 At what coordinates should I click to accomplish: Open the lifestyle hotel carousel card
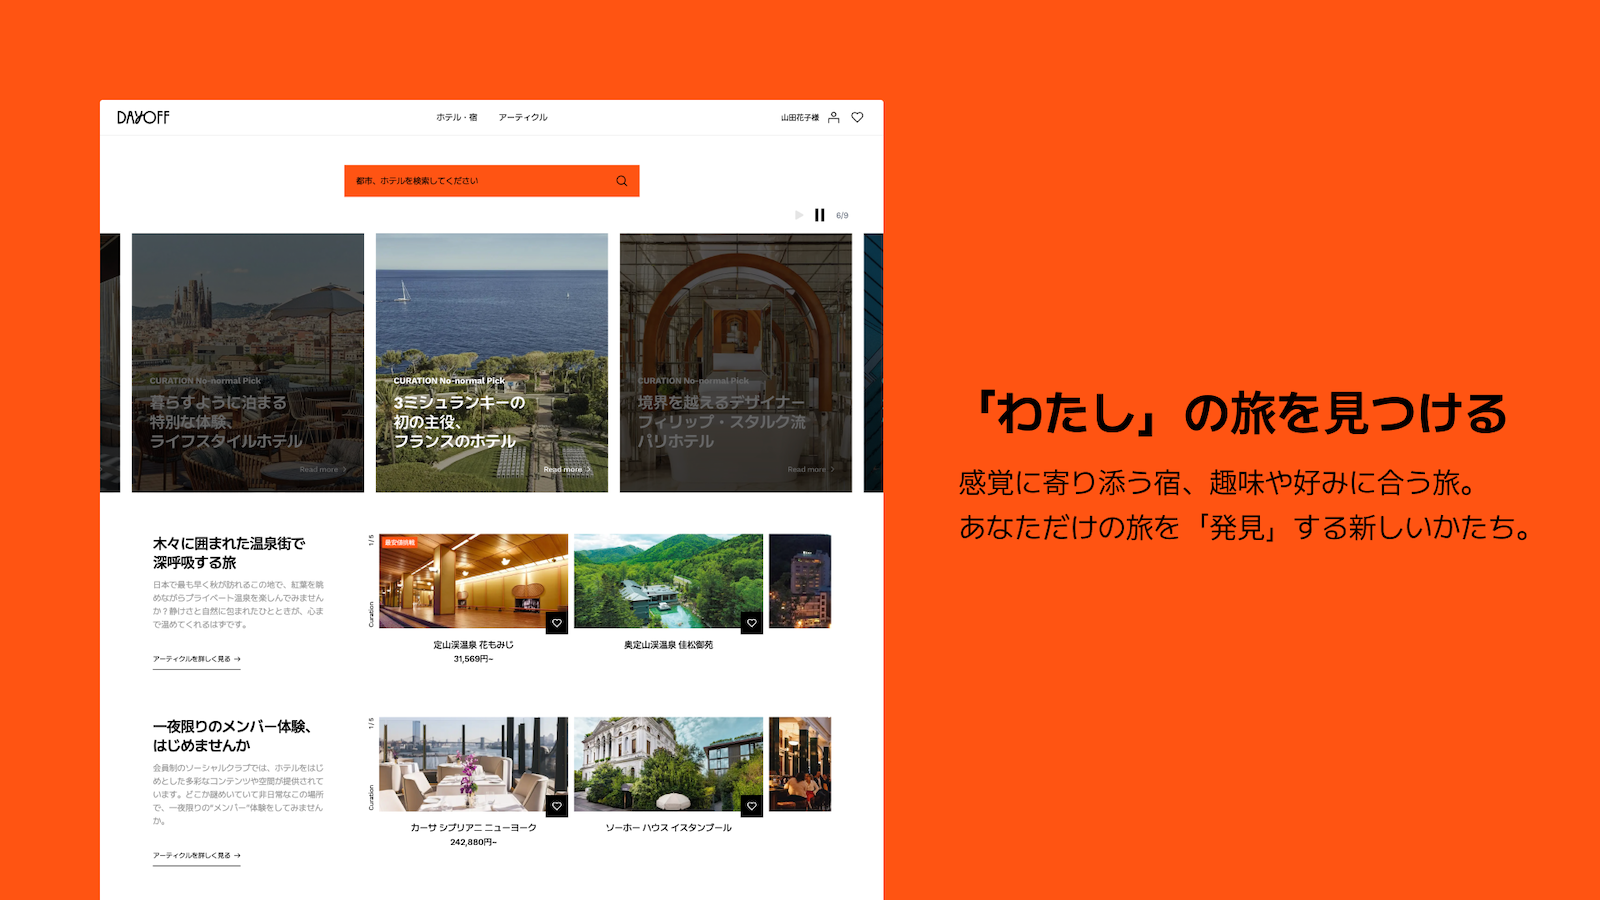click(x=248, y=362)
